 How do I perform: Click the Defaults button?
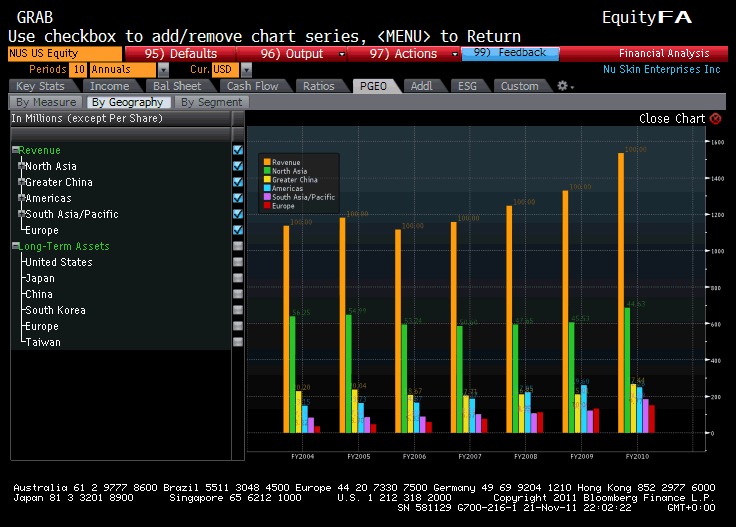click(180, 53)
